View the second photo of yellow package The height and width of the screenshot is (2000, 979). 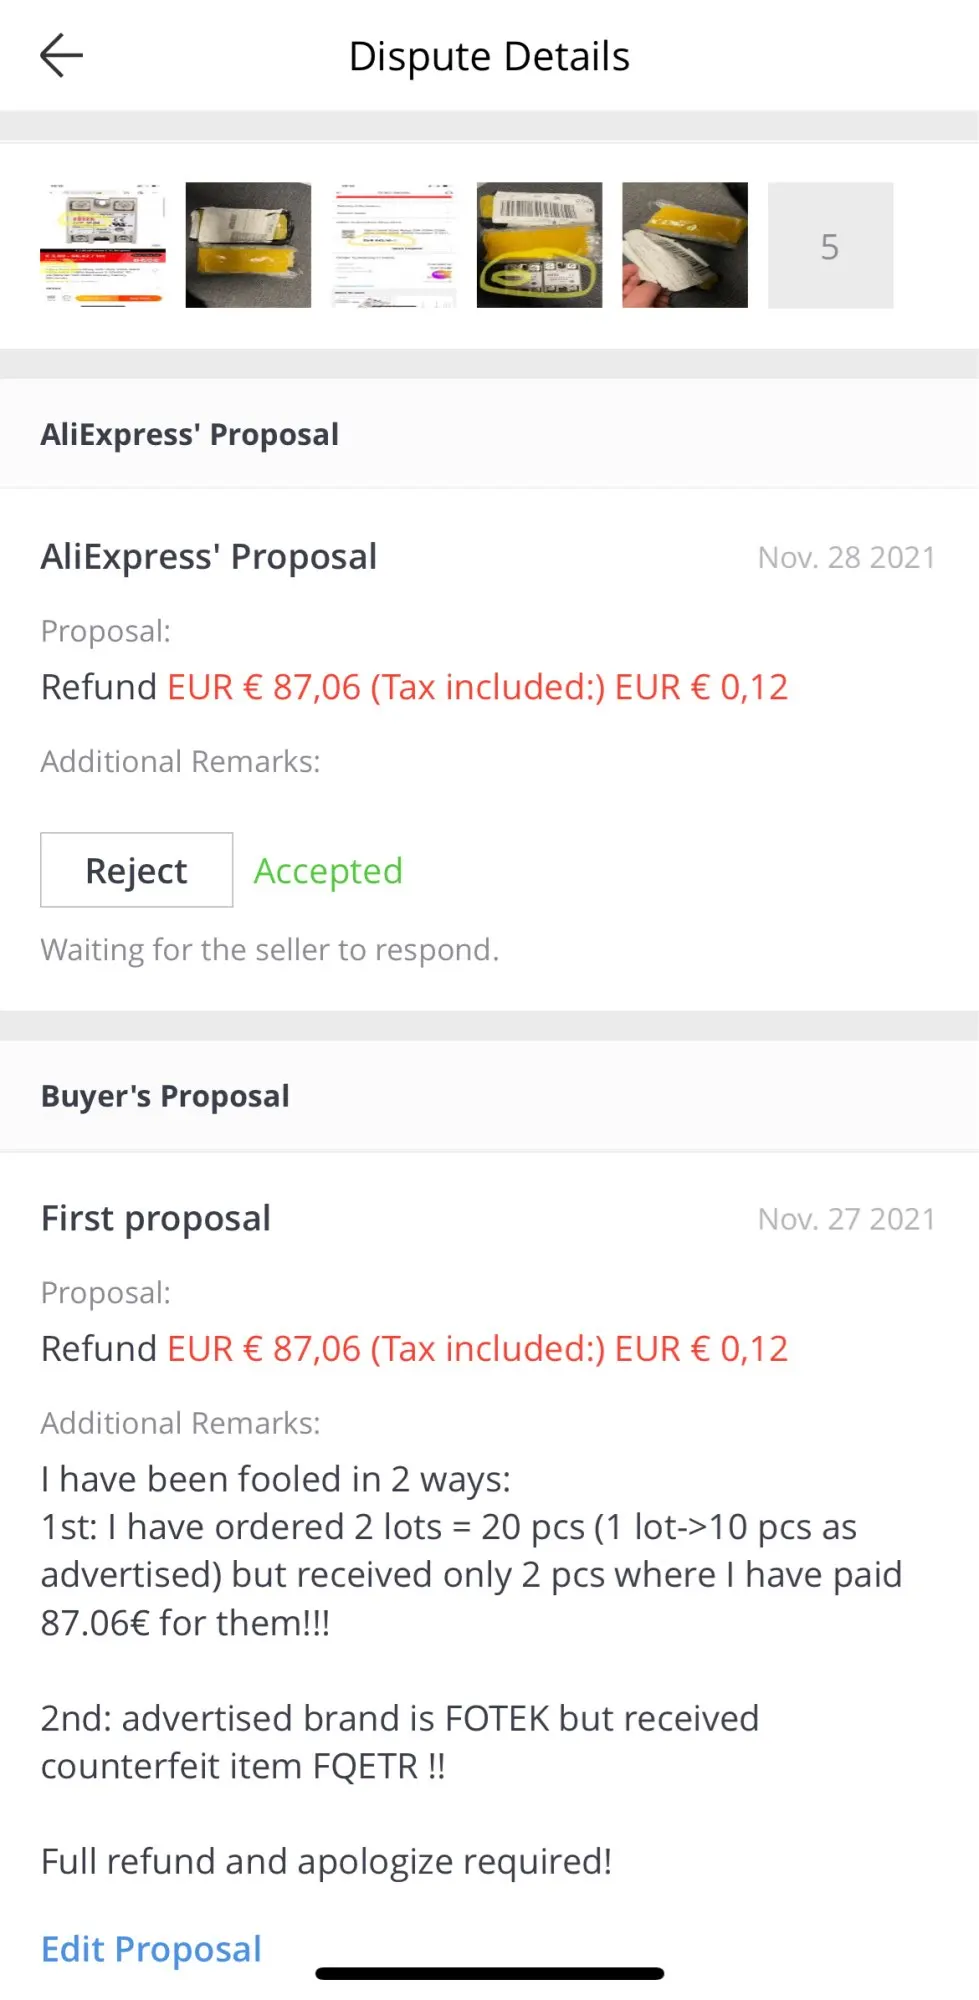pyautogui.click(x=248, y=245)
